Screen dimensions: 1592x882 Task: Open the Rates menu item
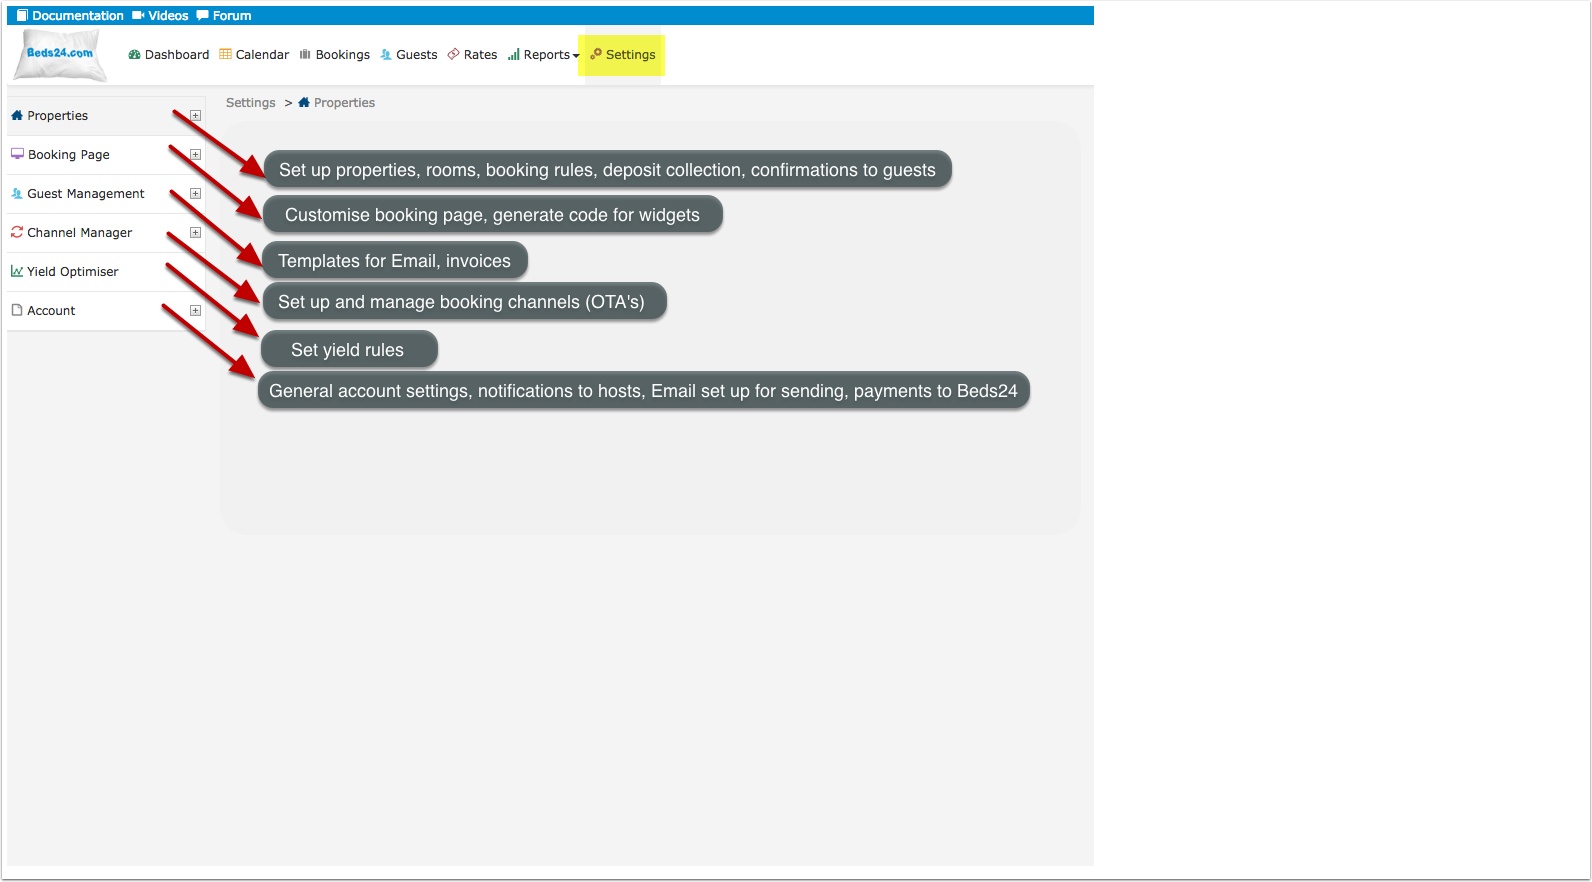click(x=472, y=55)
